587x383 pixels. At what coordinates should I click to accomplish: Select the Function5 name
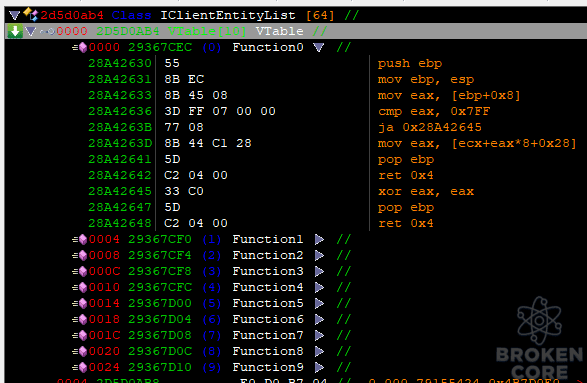[268, 303]
